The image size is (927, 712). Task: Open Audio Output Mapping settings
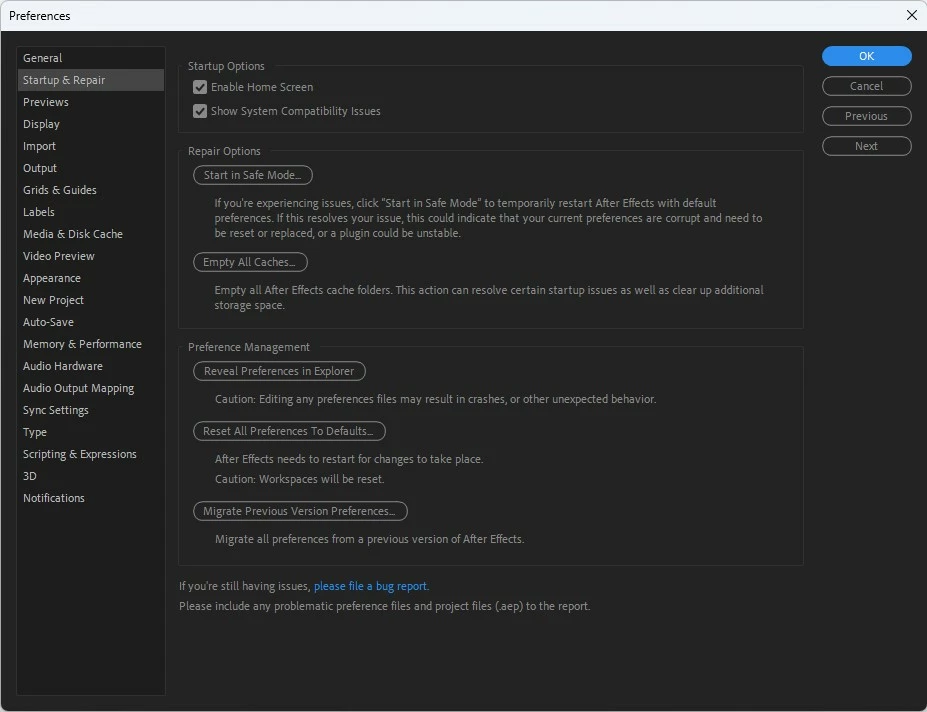90,388
